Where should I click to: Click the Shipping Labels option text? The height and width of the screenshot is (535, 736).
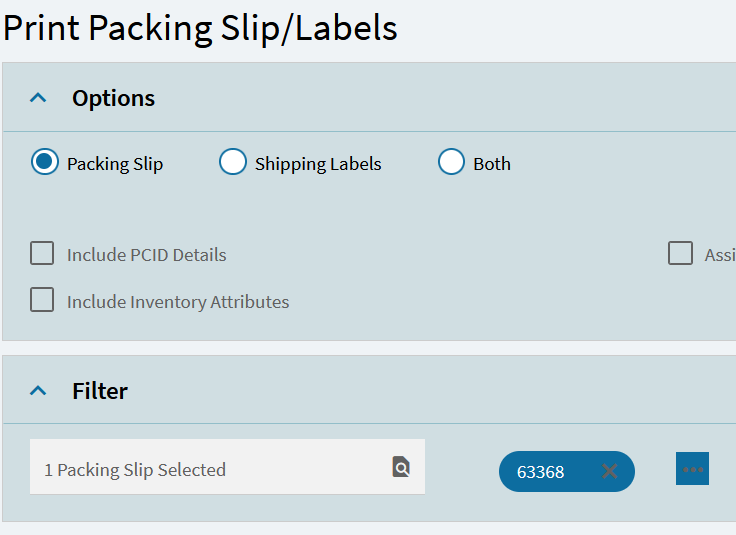coord(318,164)
